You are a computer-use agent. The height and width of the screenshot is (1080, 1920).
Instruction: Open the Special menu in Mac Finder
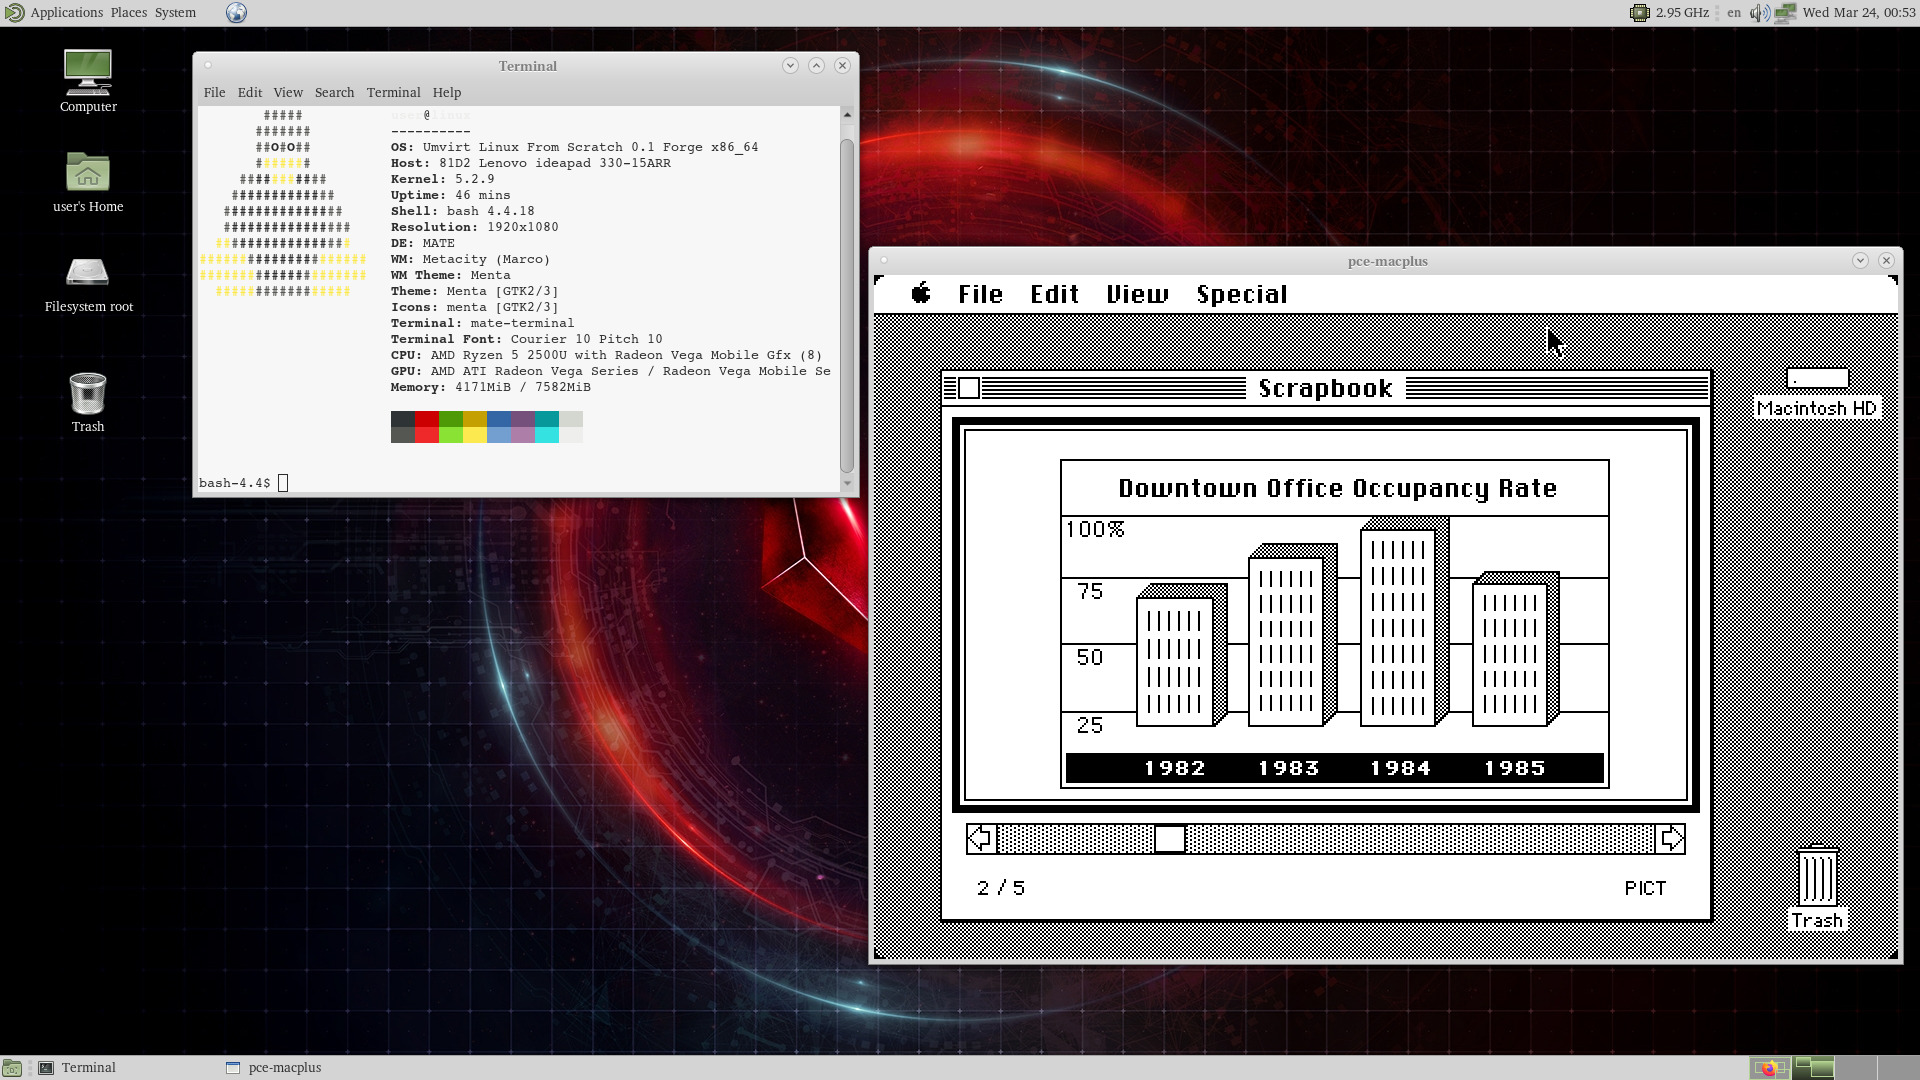pyautogui.click(x=1241, y=294)
